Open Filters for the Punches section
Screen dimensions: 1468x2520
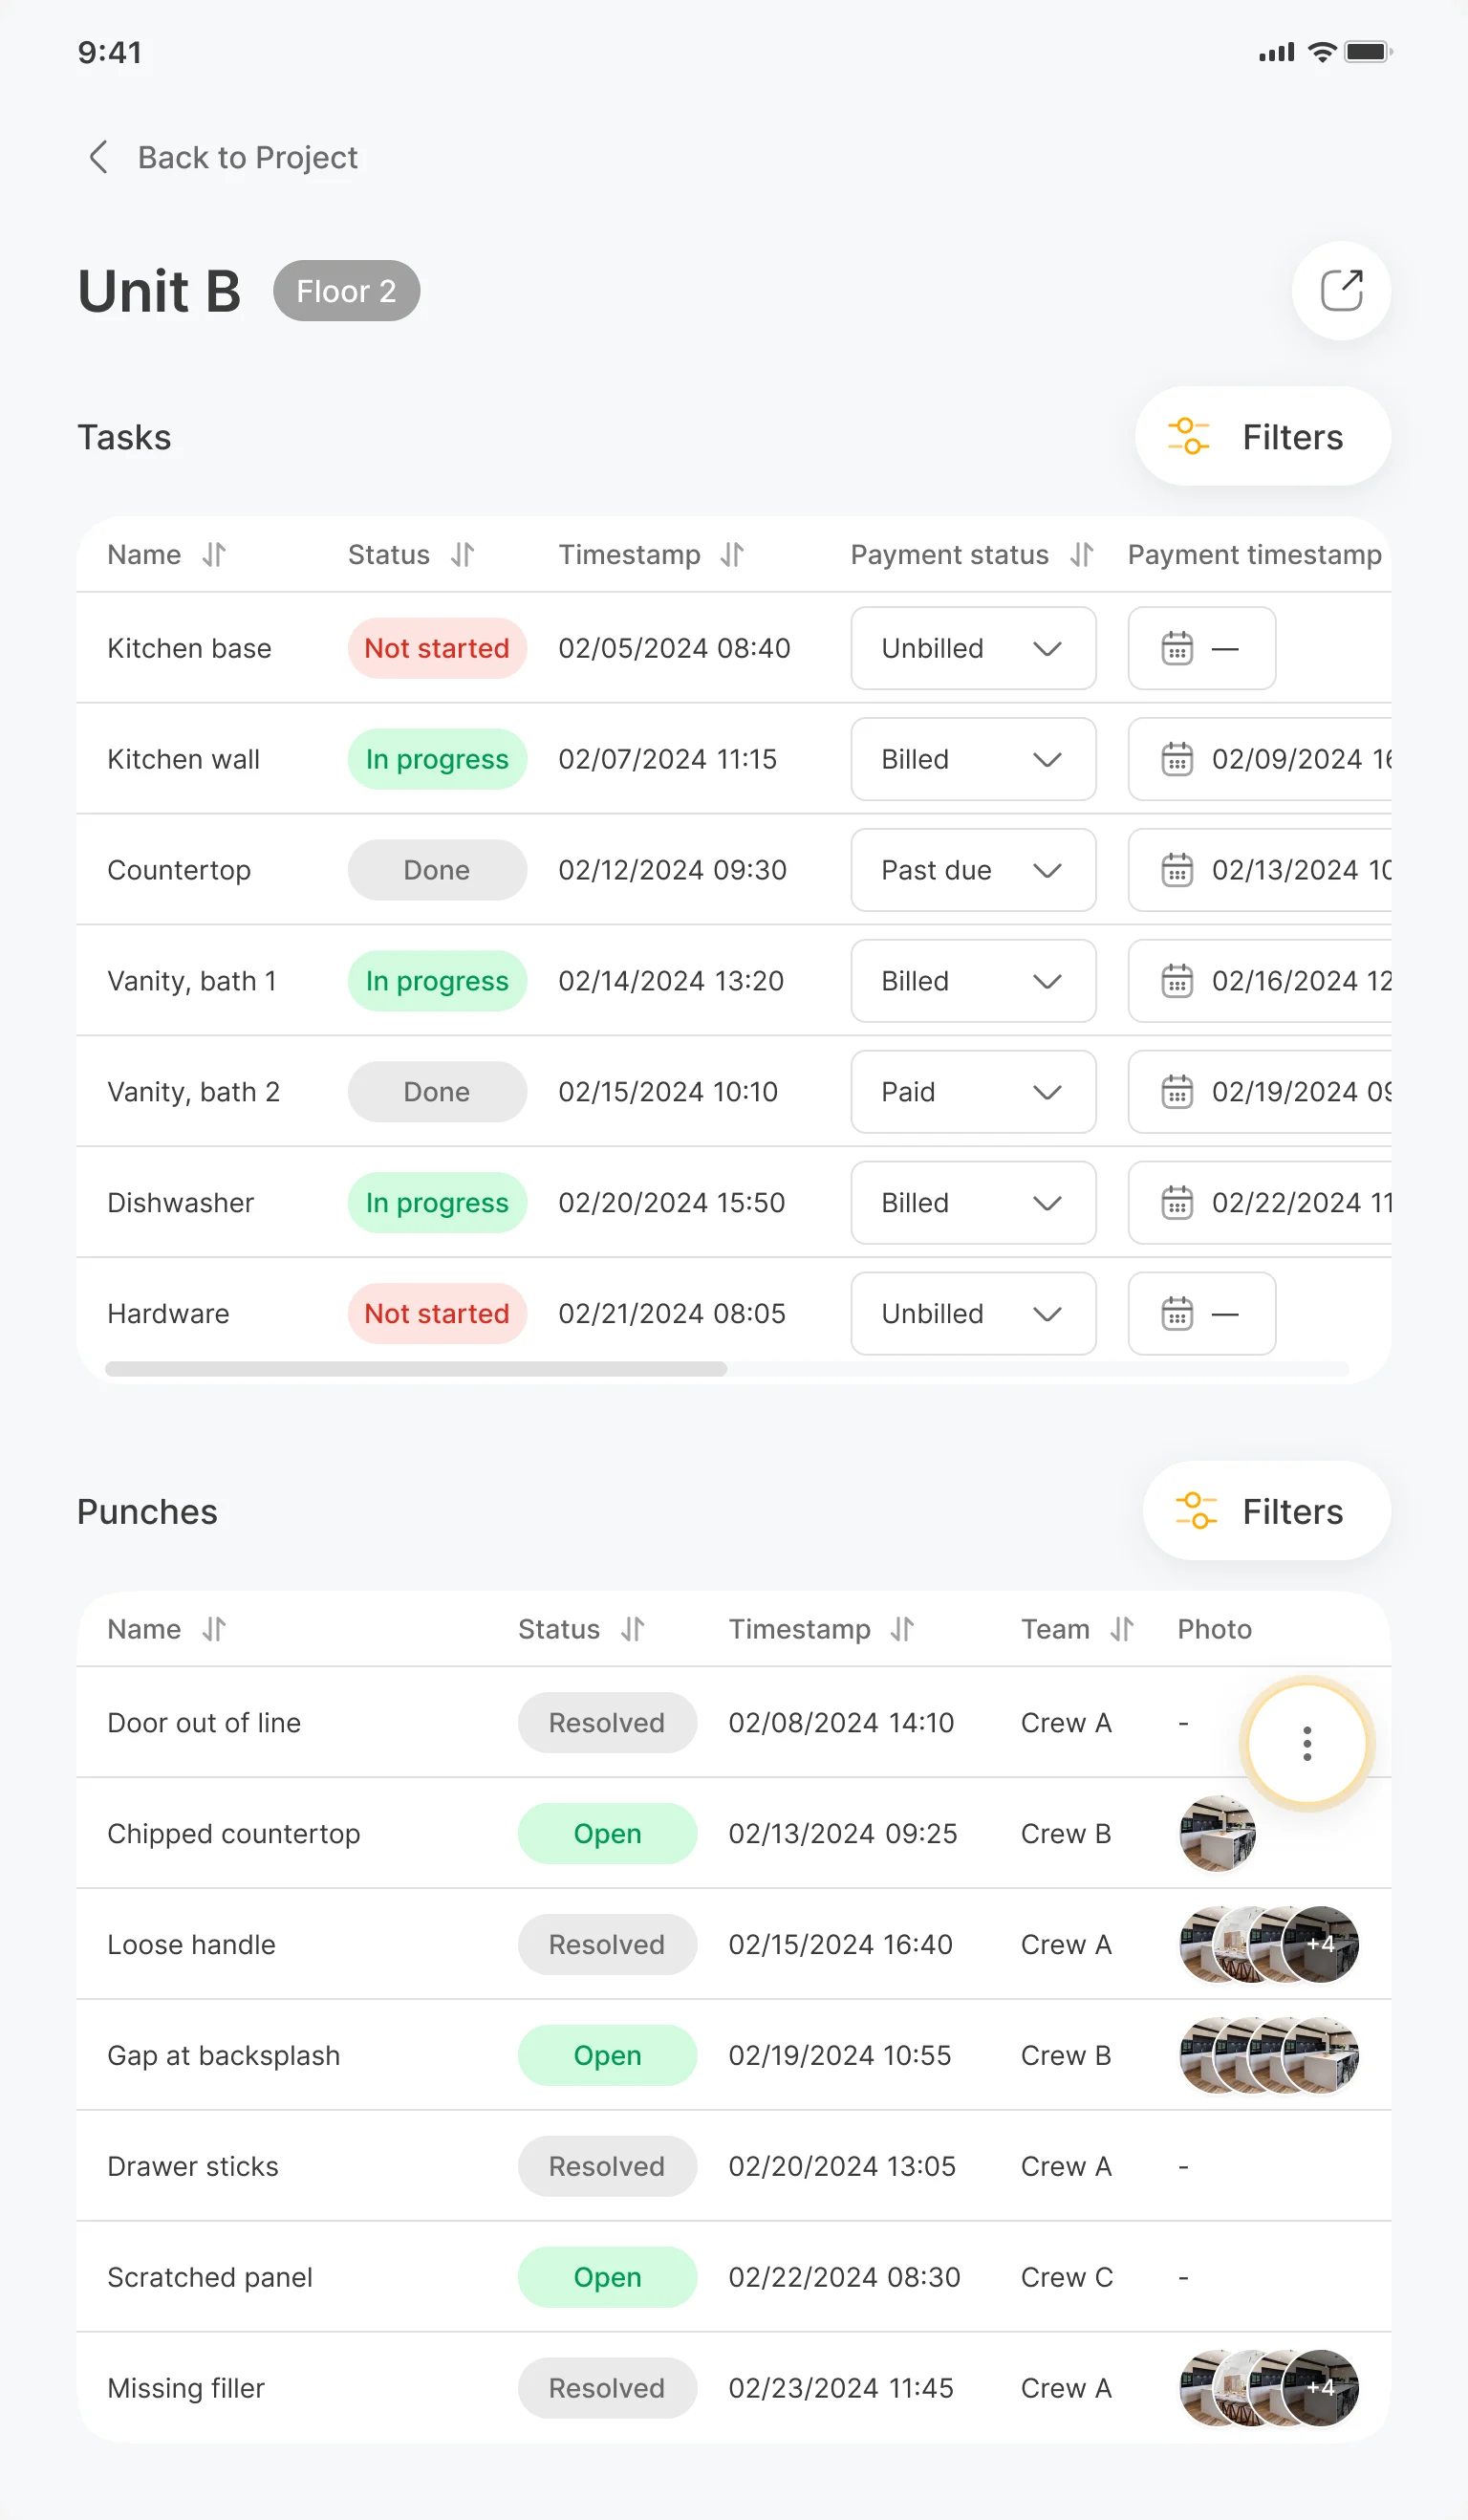[x=1266, y=1511]
